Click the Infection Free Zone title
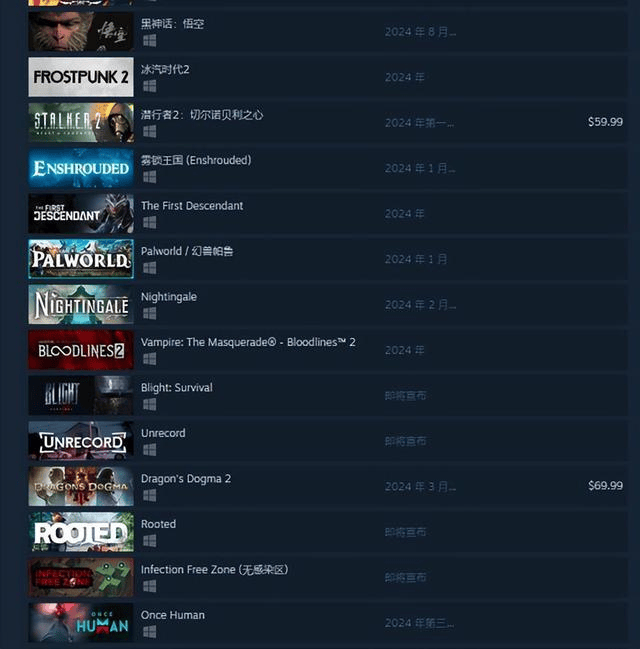The width and height of the screenshot is (640, 649). (x=214, y=570)
